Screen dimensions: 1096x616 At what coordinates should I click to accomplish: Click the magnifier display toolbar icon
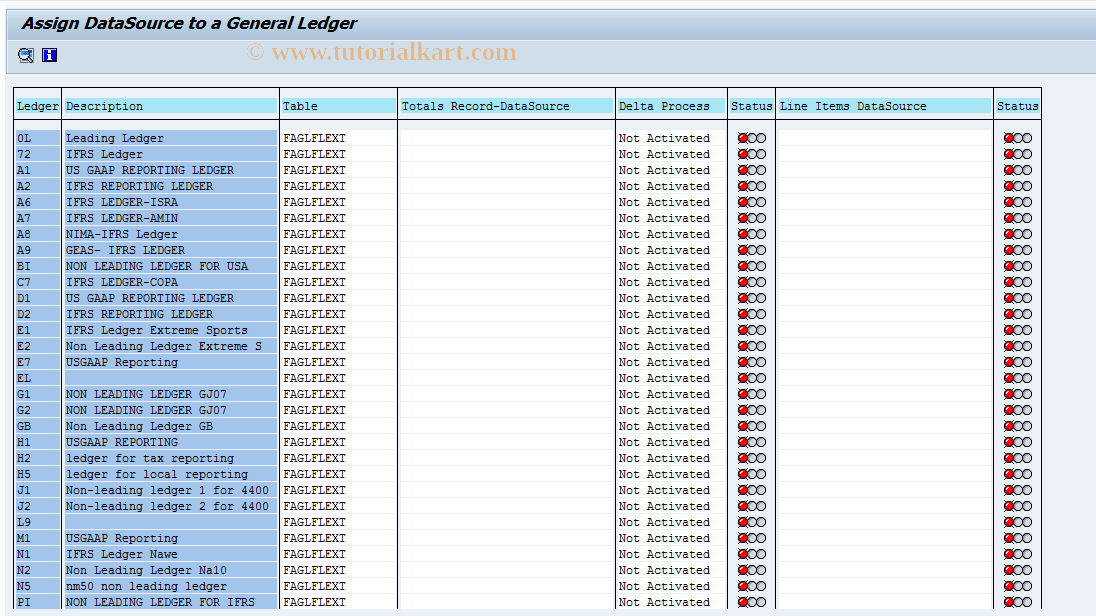pos(25,55)
